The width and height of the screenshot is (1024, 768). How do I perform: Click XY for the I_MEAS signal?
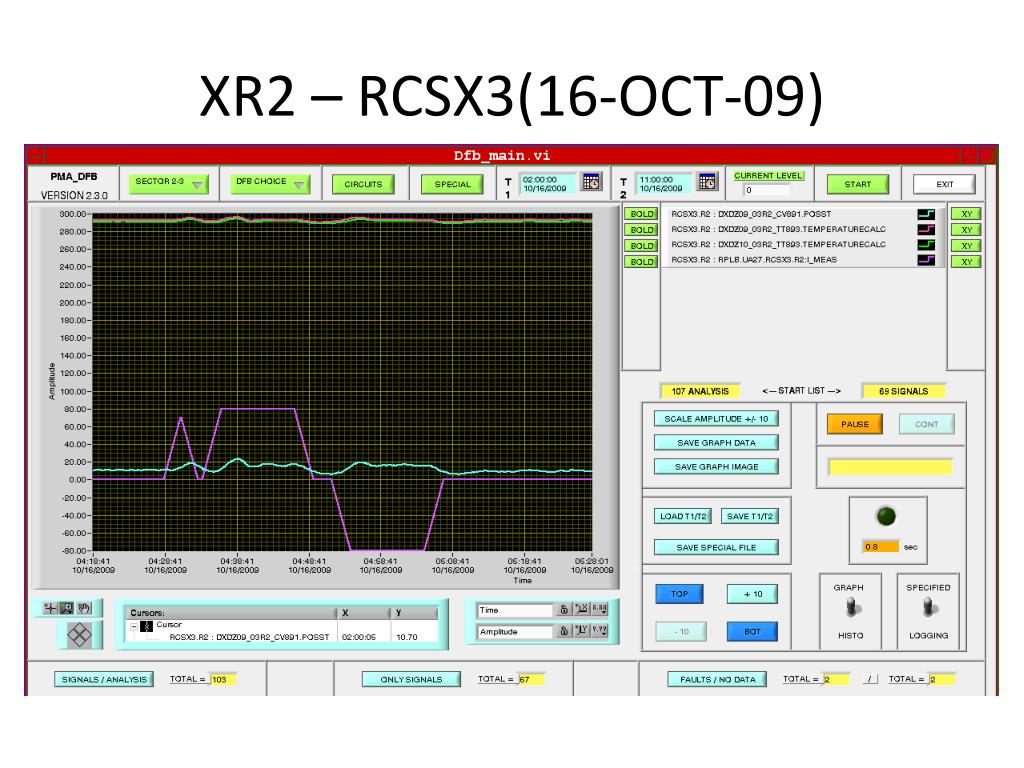click(967, 262)
